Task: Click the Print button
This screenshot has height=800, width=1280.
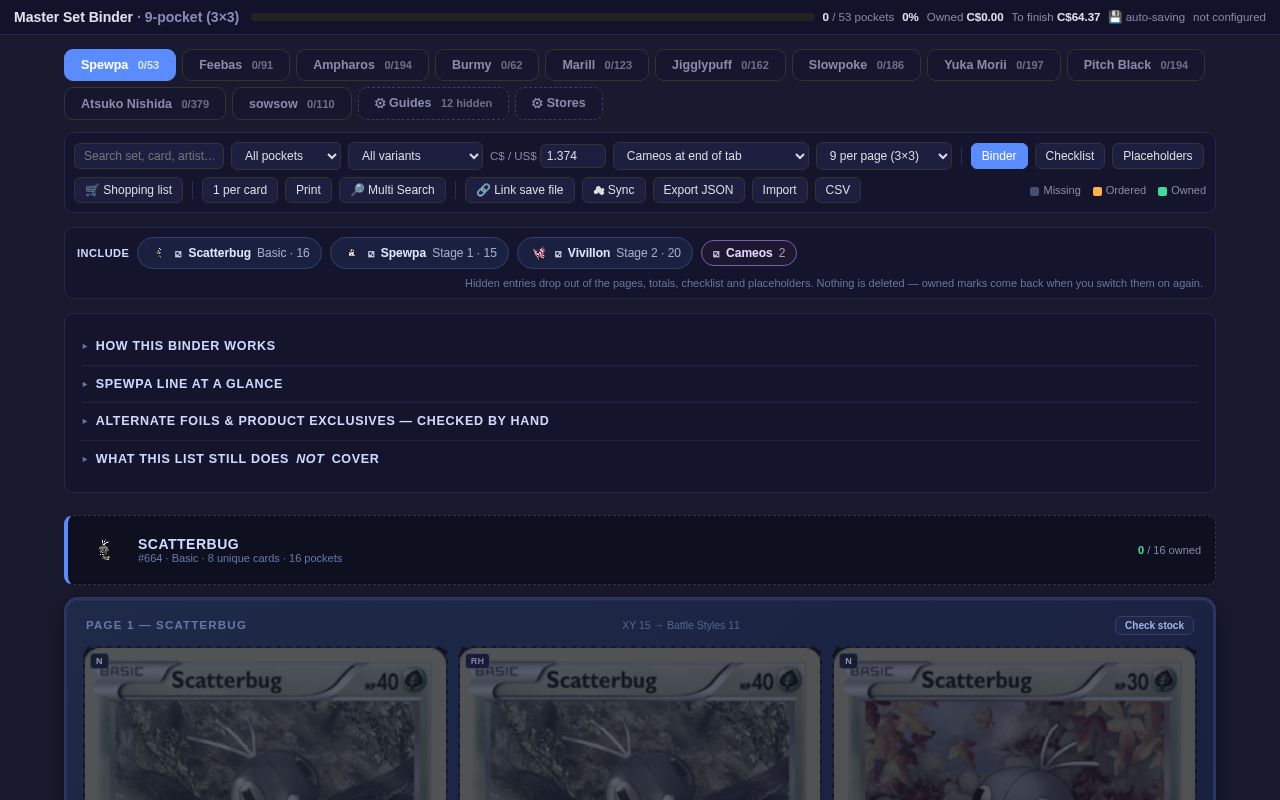Action: click(x=308, y=190)
